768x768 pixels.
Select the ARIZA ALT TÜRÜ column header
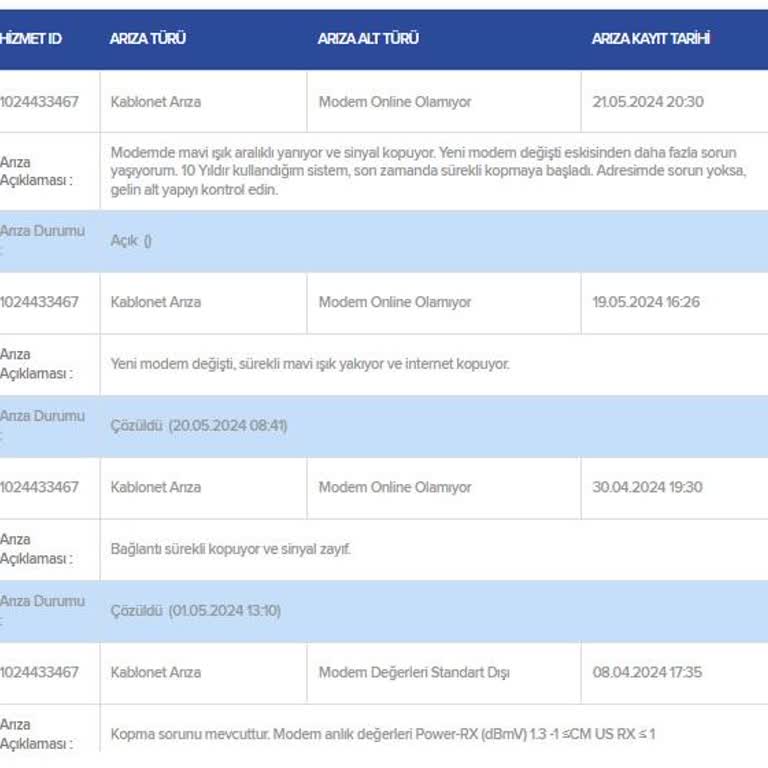pyautogui.click(x=368, y=39)
